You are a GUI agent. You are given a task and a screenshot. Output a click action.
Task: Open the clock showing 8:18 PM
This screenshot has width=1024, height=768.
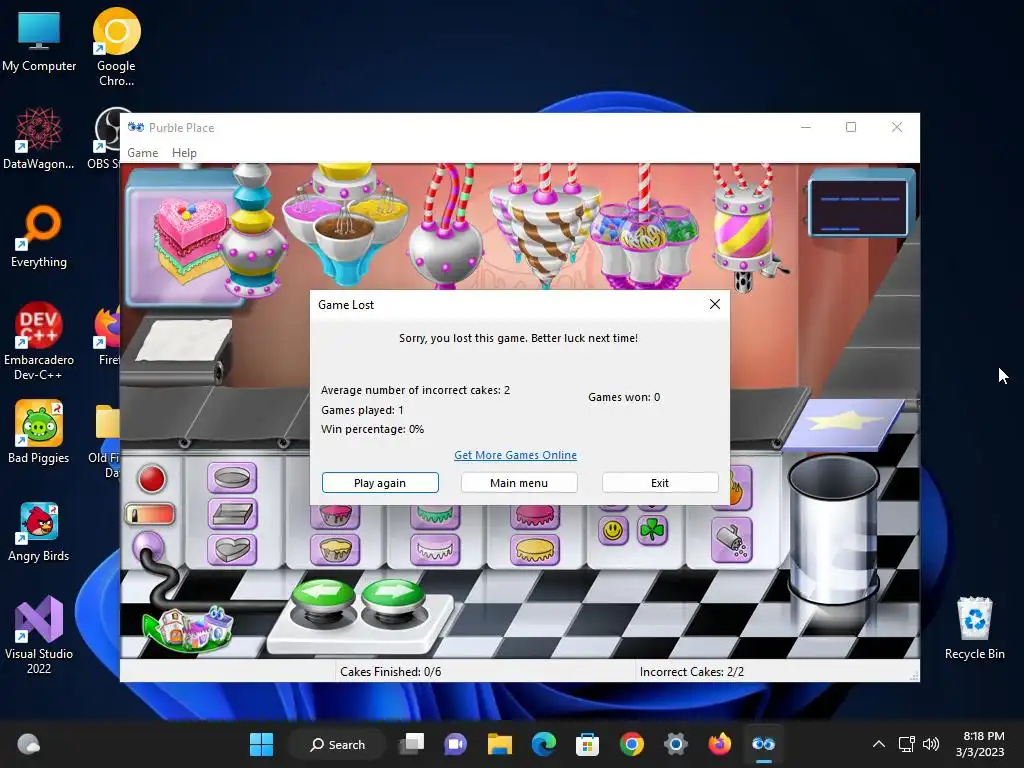point(980,744)
